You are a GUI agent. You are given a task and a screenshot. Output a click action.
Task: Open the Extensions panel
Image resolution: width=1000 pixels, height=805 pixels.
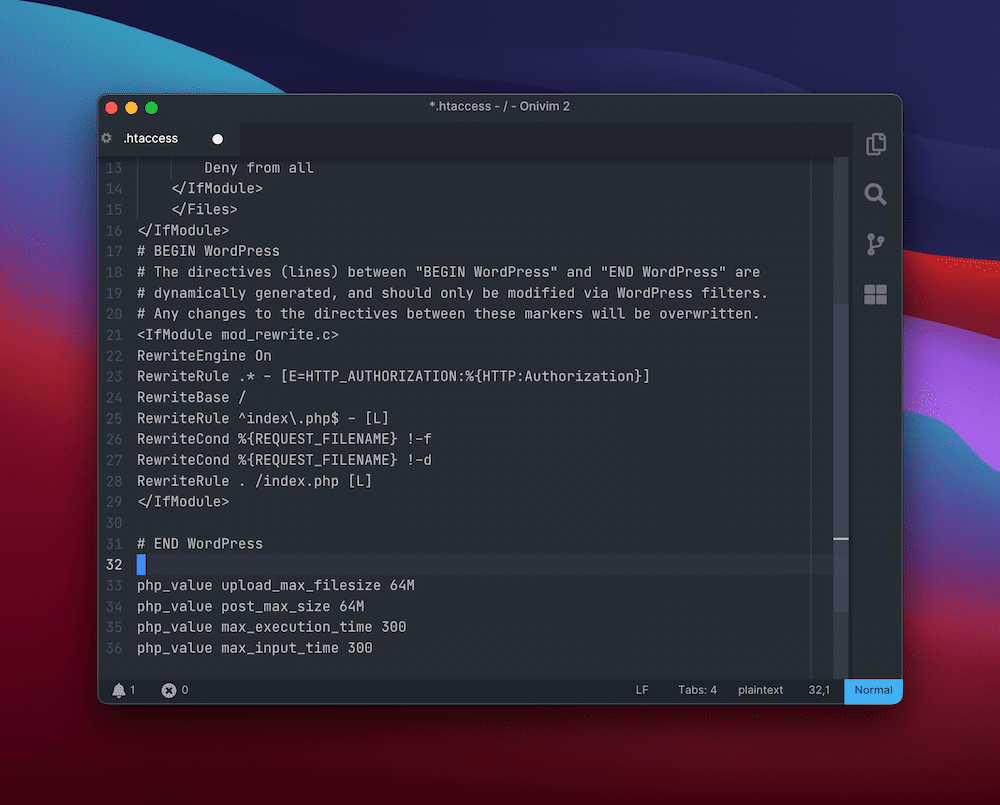(875, 294)
